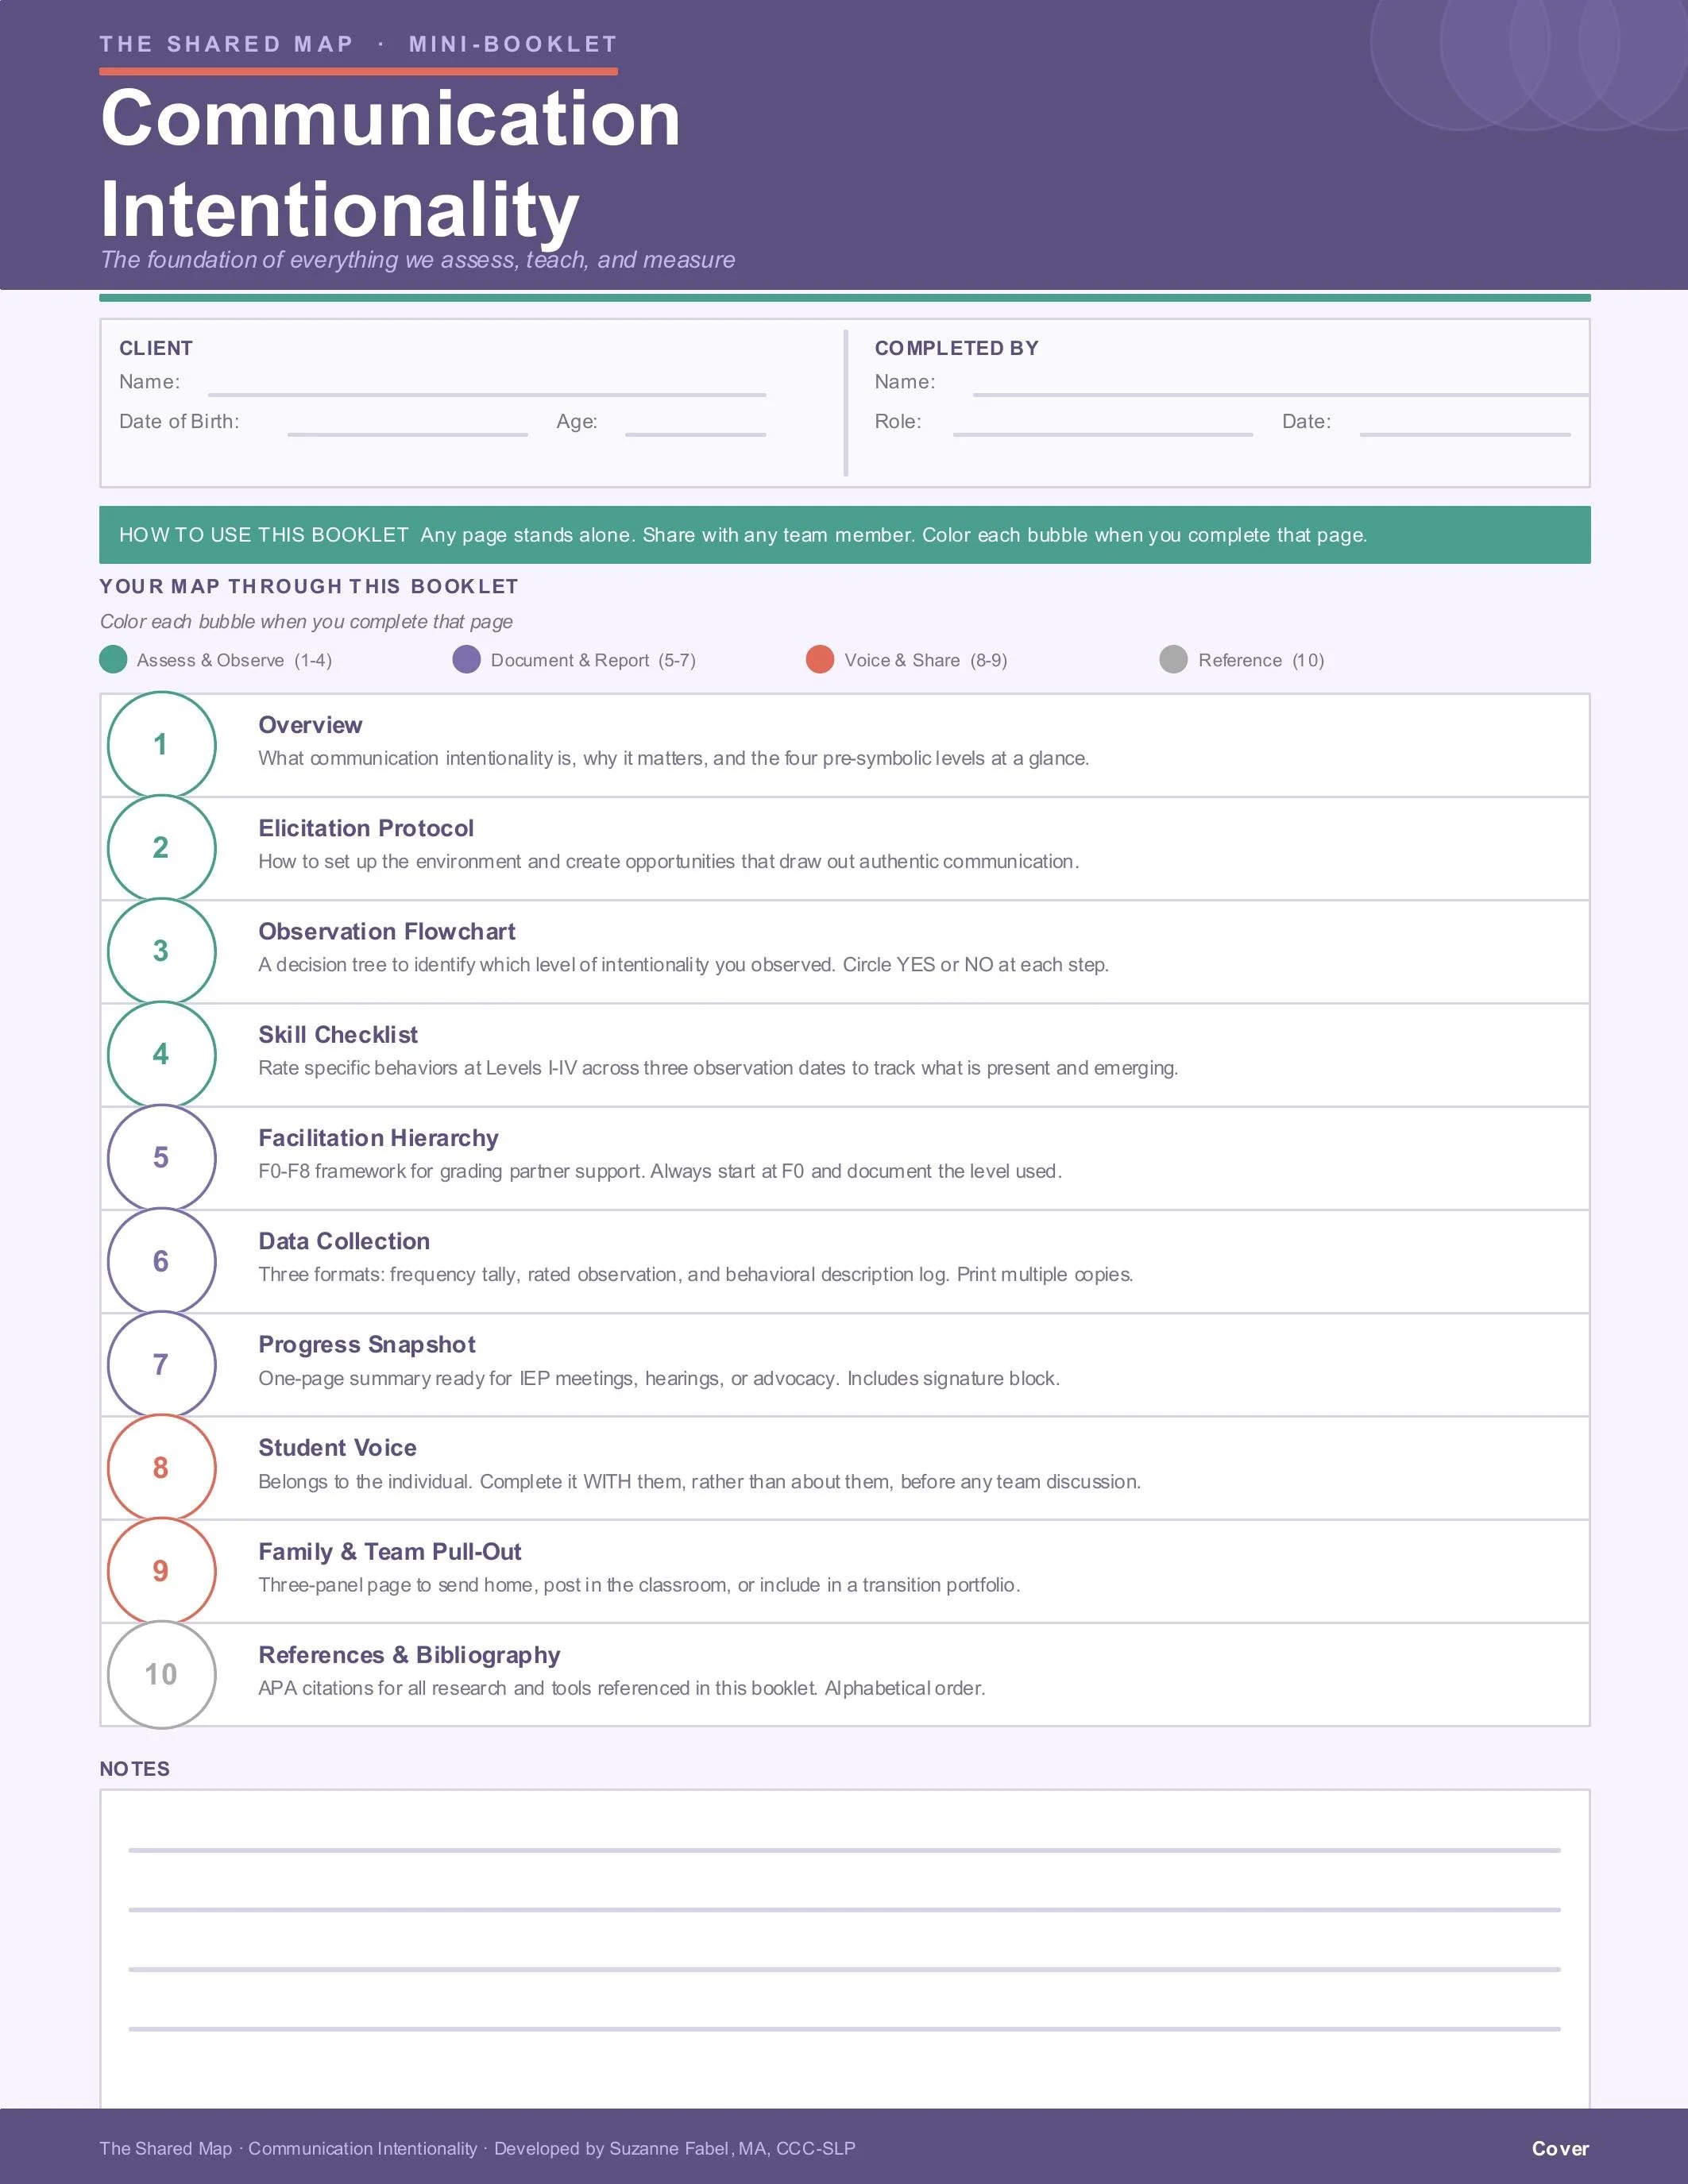Click bubble 6 beside Data Collection

point(161,1261)
